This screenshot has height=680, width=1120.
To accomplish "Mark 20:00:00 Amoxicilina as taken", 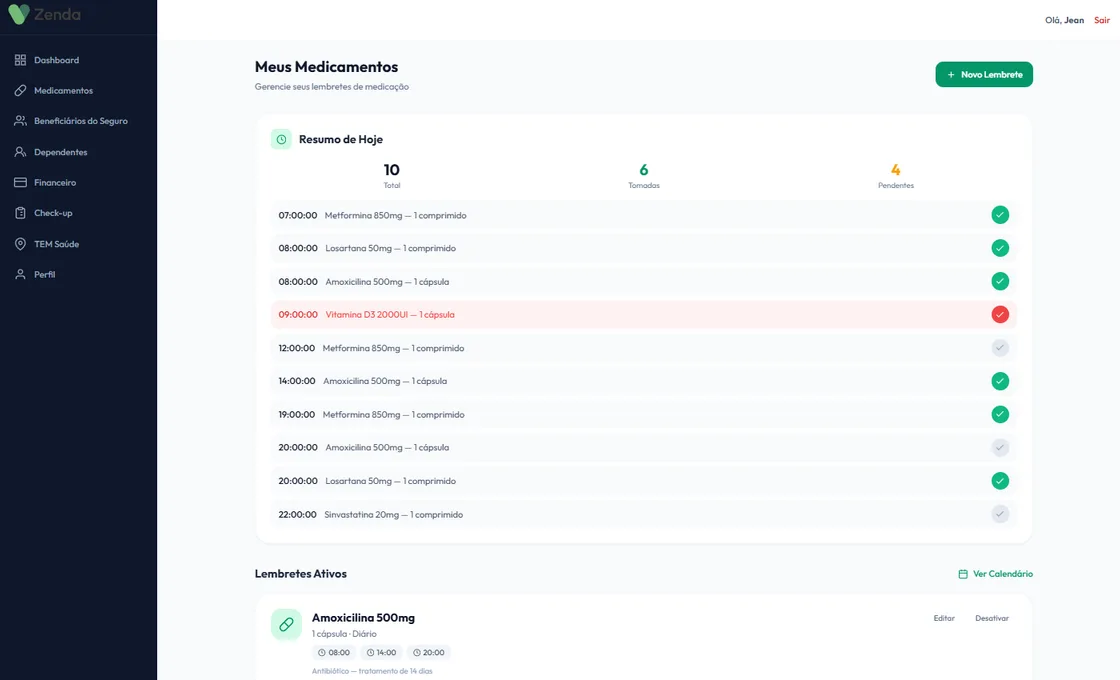I will 1000,447.
